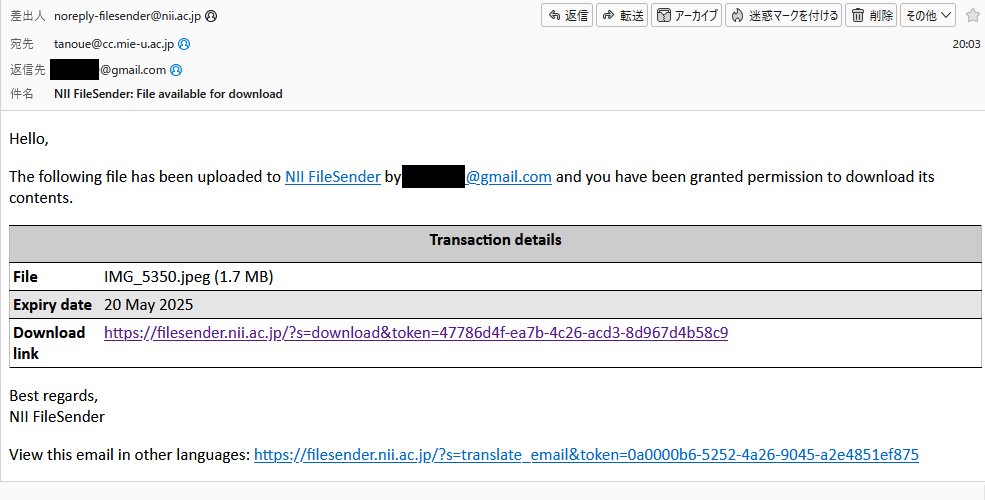Click the Reply (返信) button
Screen dimensions: 985x500
[x=567, y=16]
